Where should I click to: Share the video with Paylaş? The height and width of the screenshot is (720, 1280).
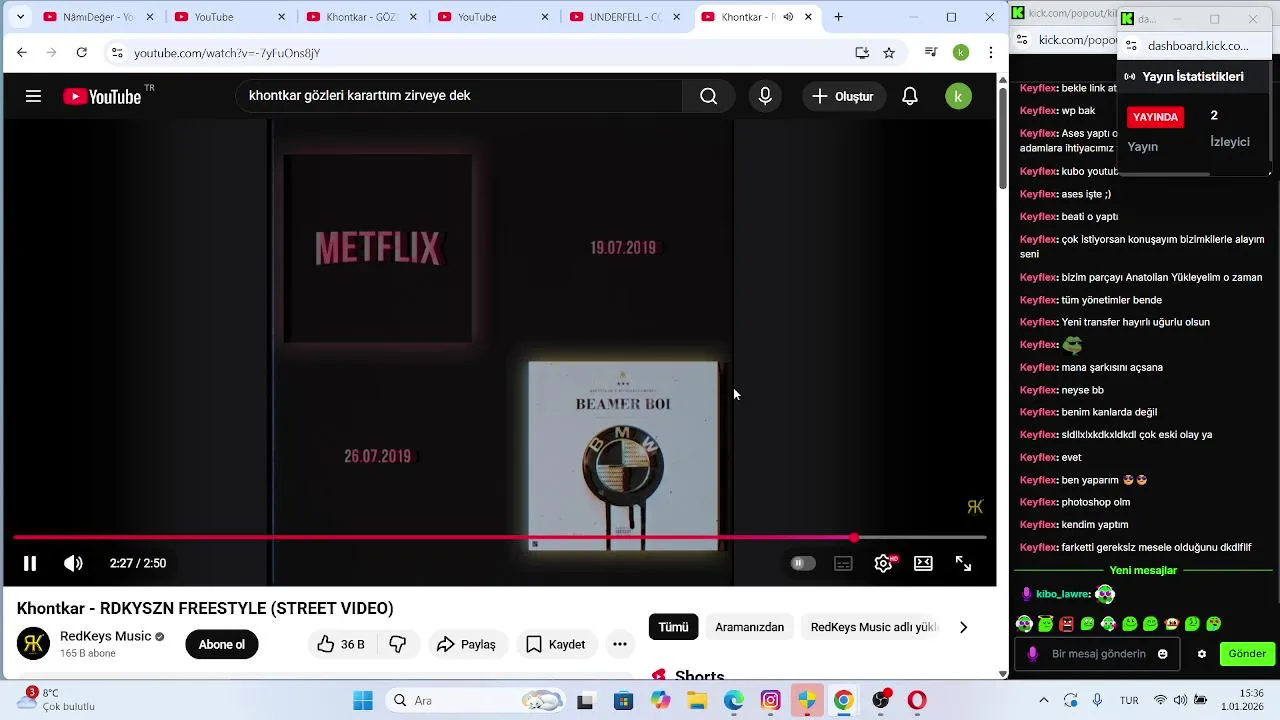[x=467, y=644]
